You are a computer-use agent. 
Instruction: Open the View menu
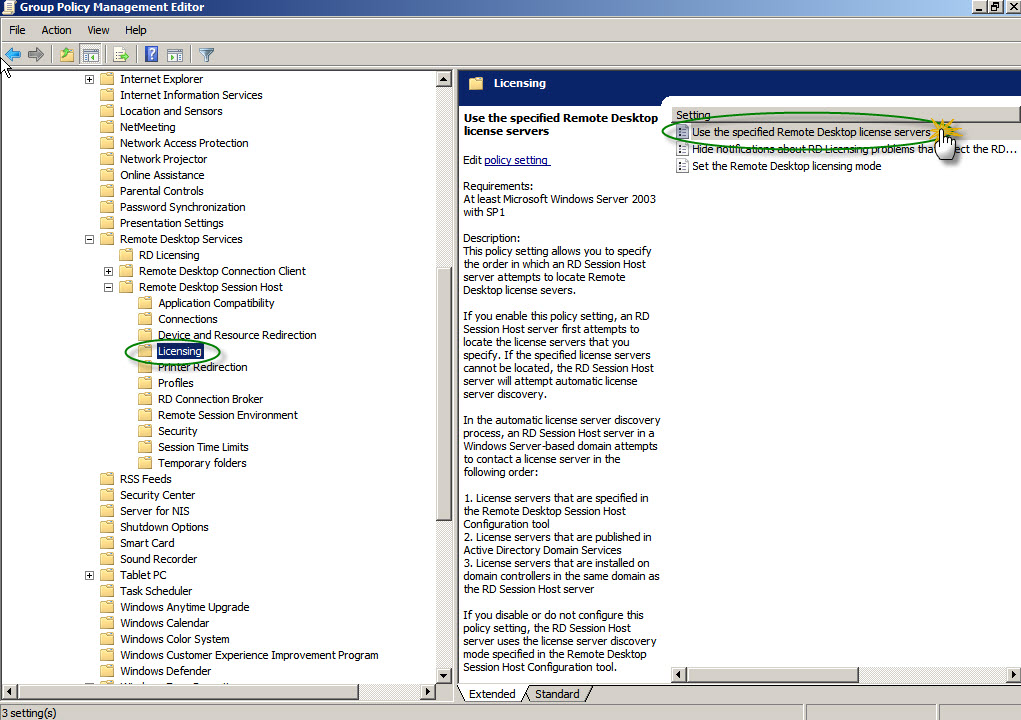[x=98, y=30]
